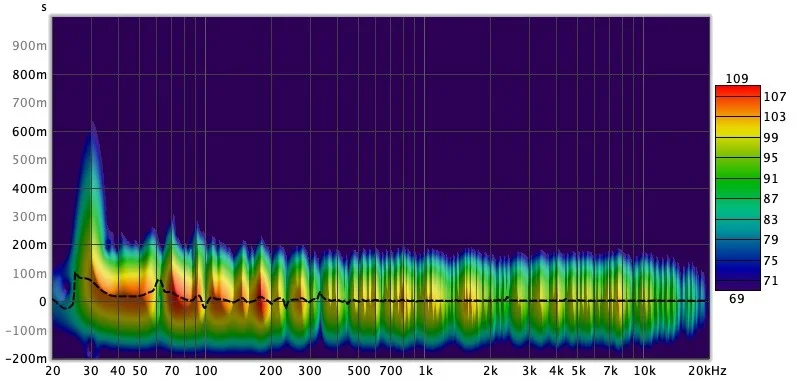
Task: Click the "200" frequency axis label
Action: click(271, 371)
